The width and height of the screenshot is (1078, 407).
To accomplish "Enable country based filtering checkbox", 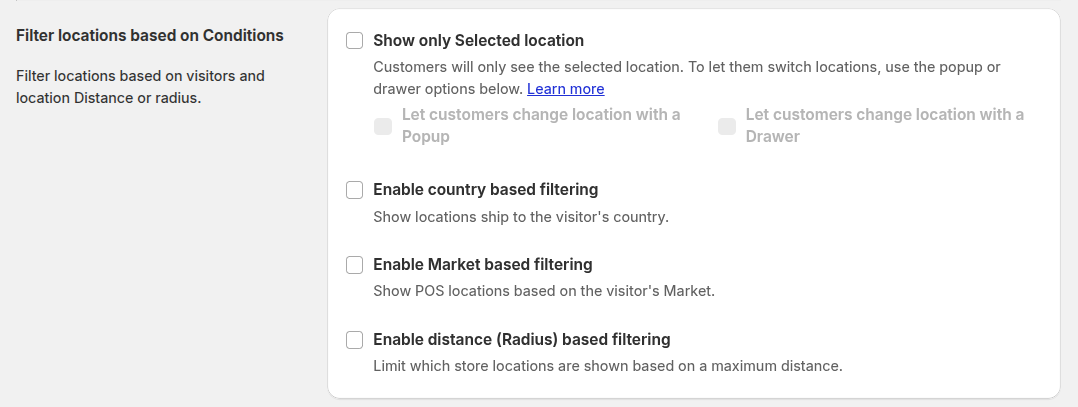I will click(x=354, y=190).
